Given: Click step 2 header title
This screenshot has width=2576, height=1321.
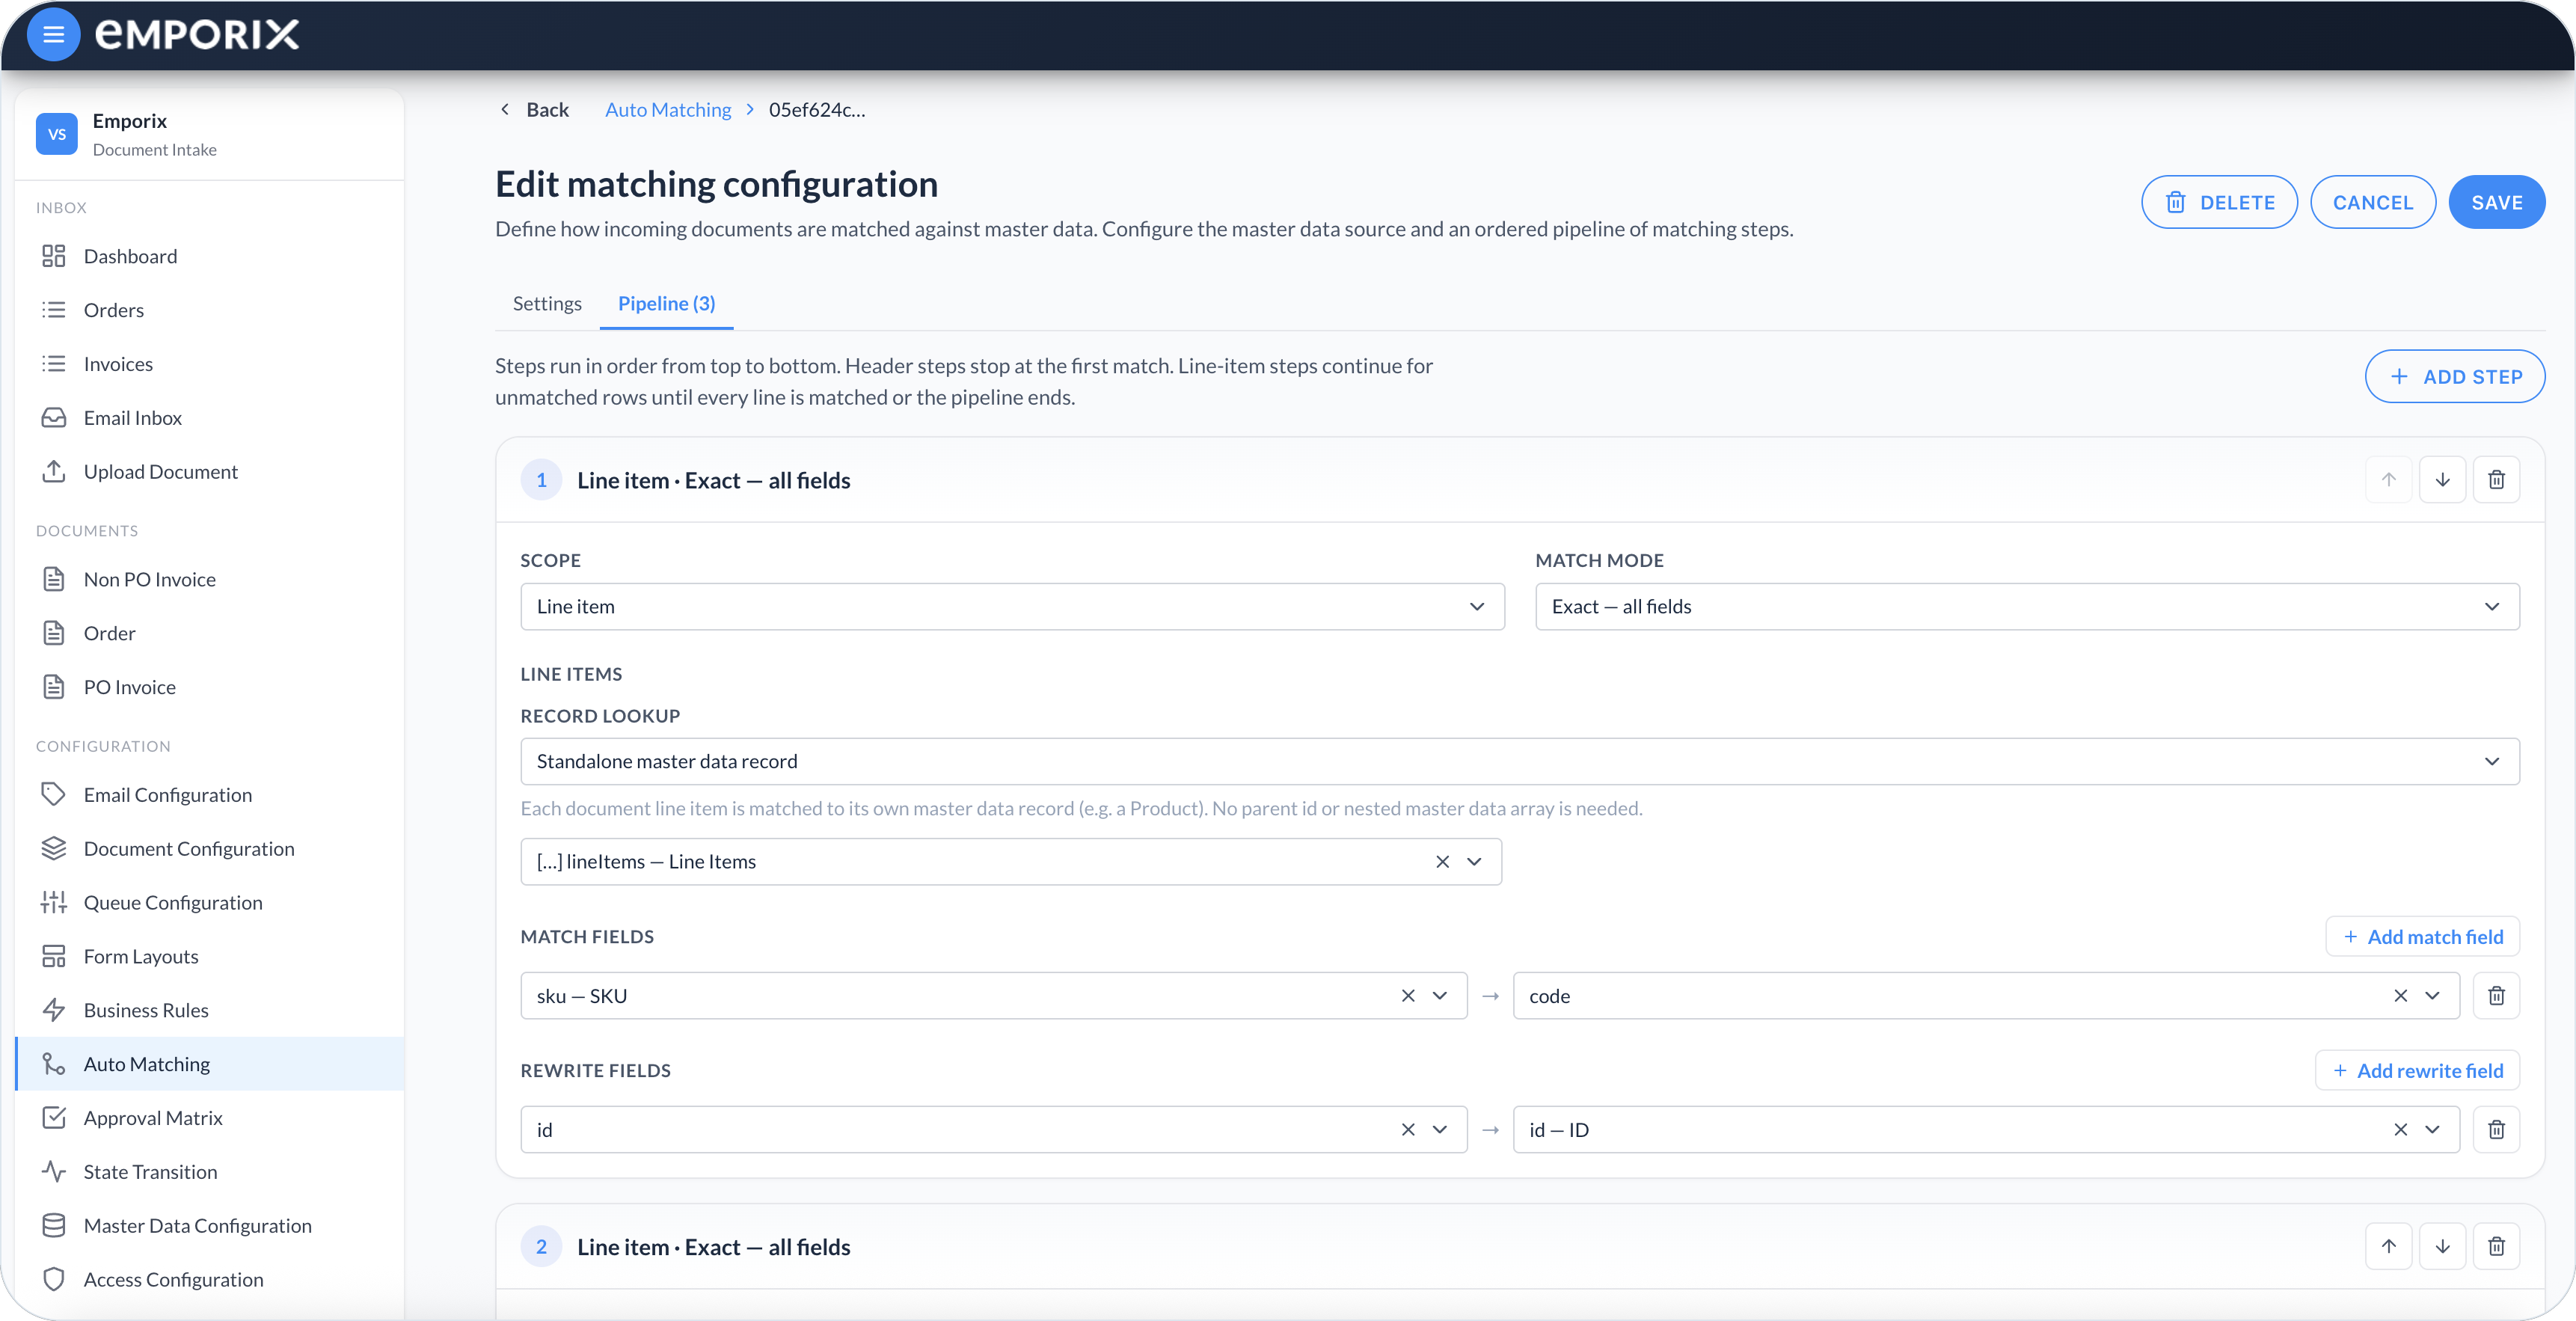Looking at the screenshot, I should click(714, 1247).
